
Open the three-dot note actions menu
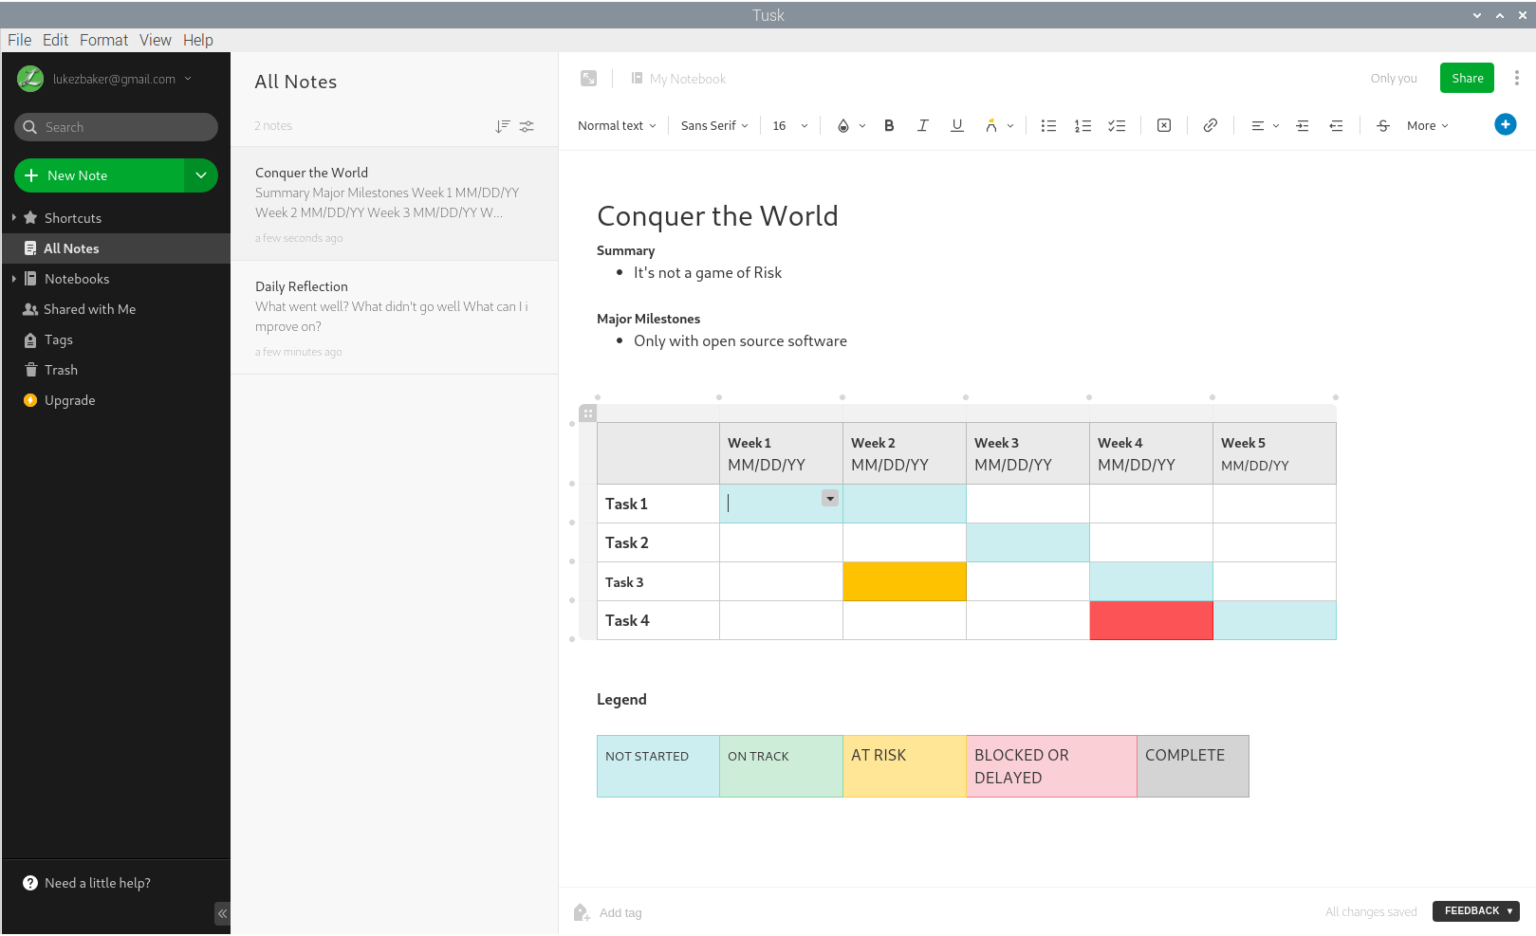(1517, 78)
